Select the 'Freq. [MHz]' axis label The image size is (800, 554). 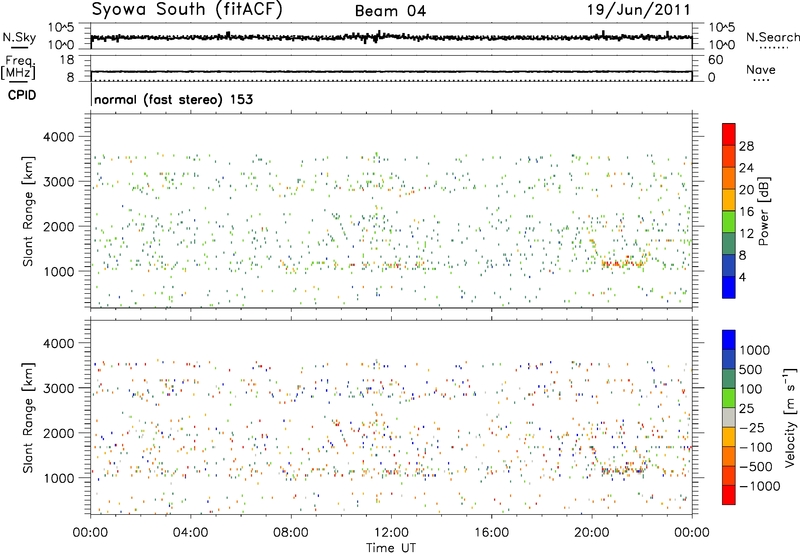point(18,68)
